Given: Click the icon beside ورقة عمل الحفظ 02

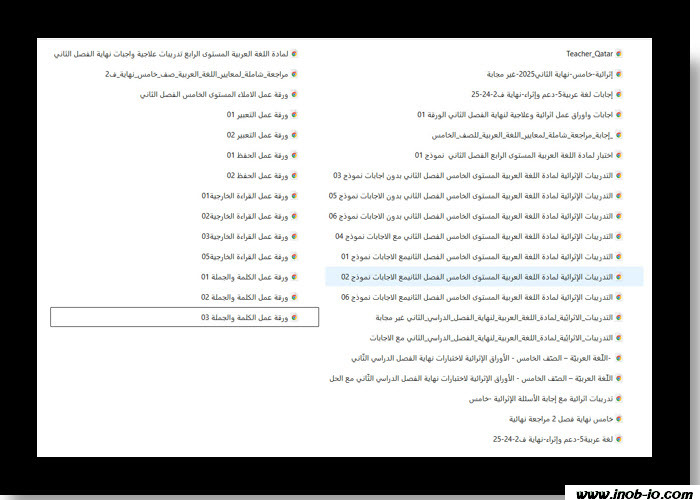Looking at the screenshot, I should [x=295, y=175].
